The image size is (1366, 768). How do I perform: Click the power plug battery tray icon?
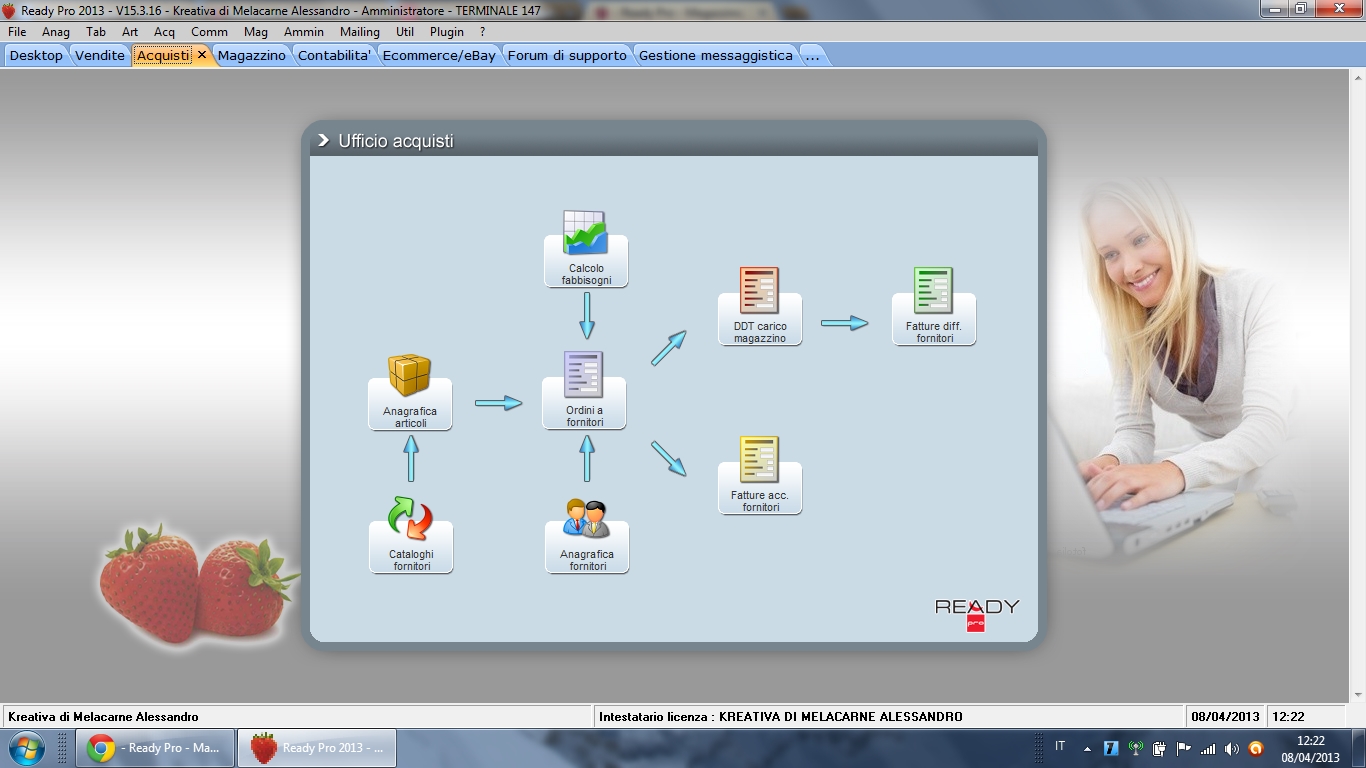click(x=1160, y=748)
